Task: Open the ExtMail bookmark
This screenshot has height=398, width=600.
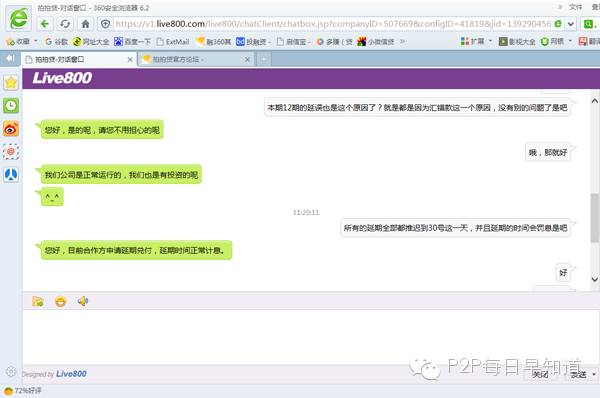Action: click(173, 41)
